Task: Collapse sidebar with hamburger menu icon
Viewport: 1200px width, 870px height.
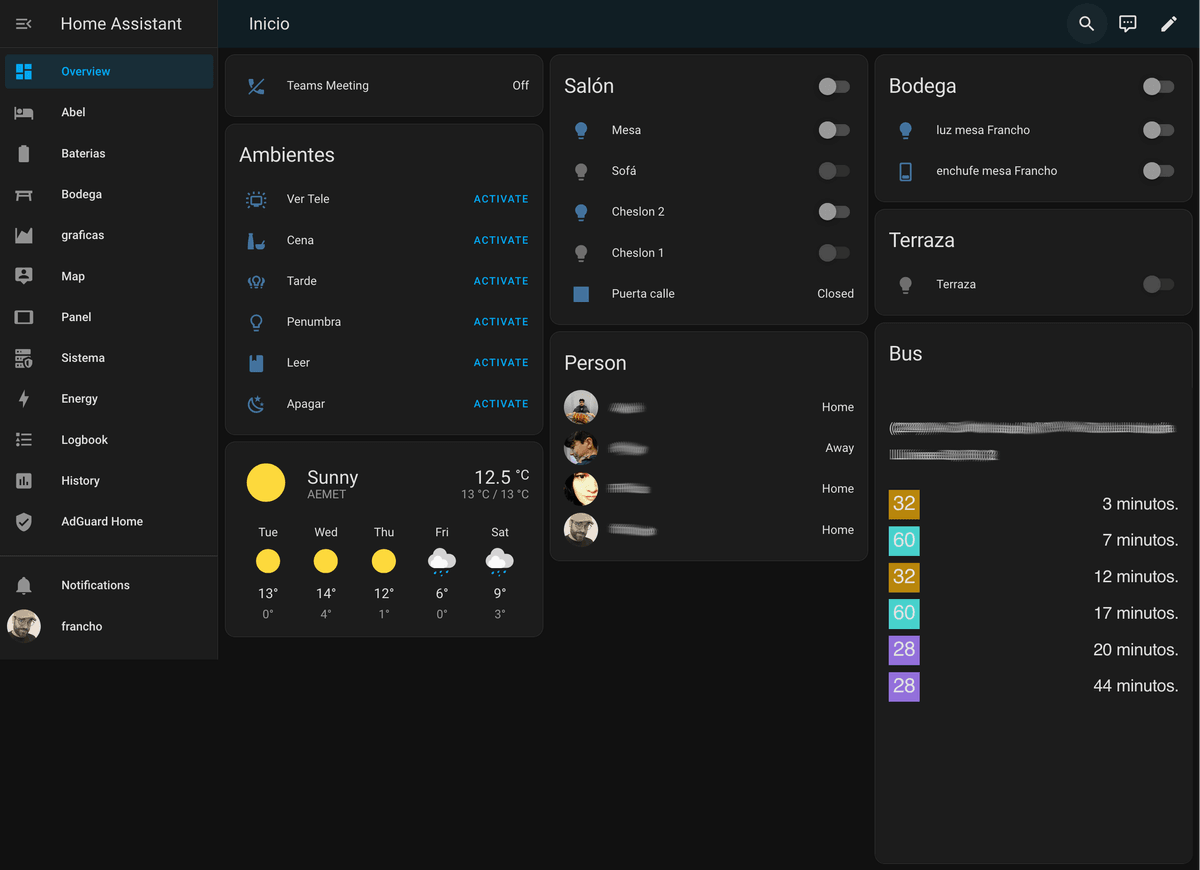Action: click(x=24, y=24)
